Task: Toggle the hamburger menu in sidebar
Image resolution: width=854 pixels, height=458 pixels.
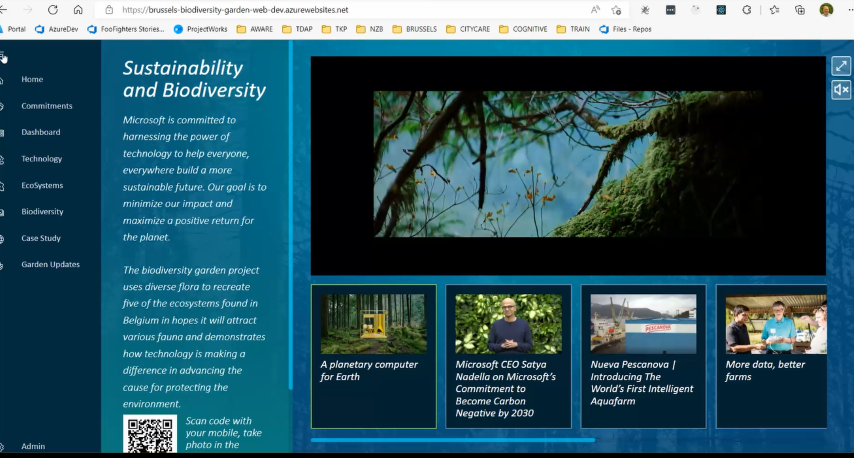Action: (x=3, y=57)
